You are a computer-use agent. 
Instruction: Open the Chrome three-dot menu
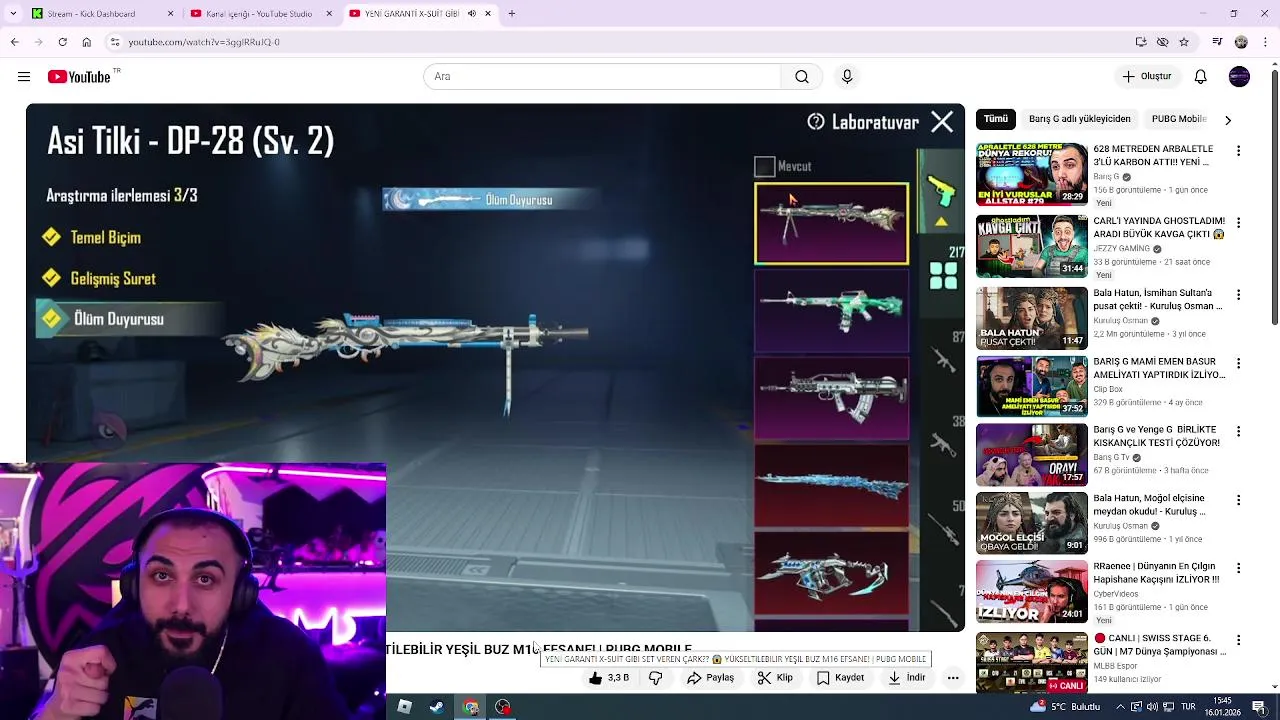(x=1266, y=42)
